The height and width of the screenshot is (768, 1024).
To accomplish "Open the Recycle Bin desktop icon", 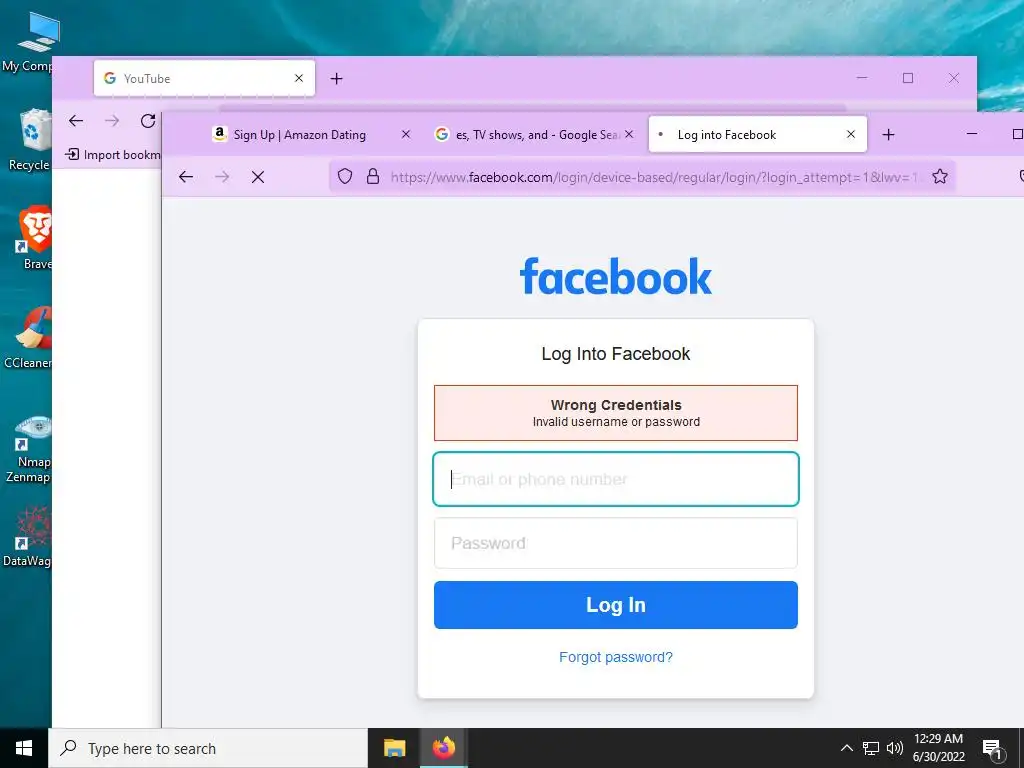I will click(29, 140).
